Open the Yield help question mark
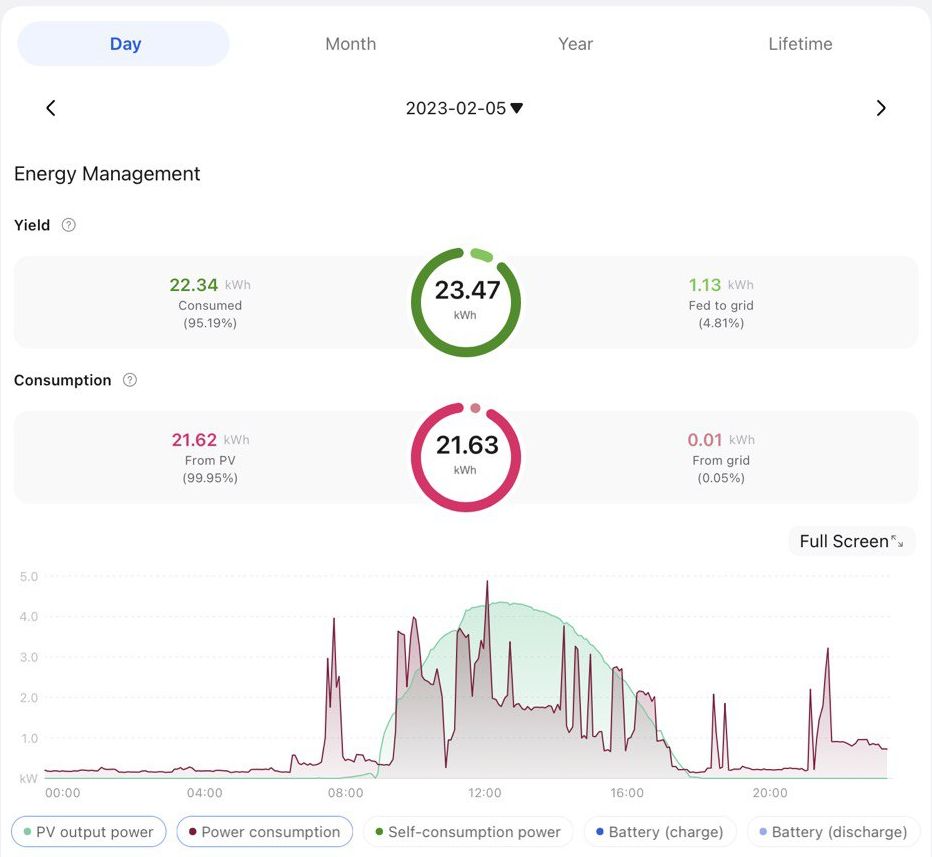The image size is (932, 857). click(x=69, y=225)
